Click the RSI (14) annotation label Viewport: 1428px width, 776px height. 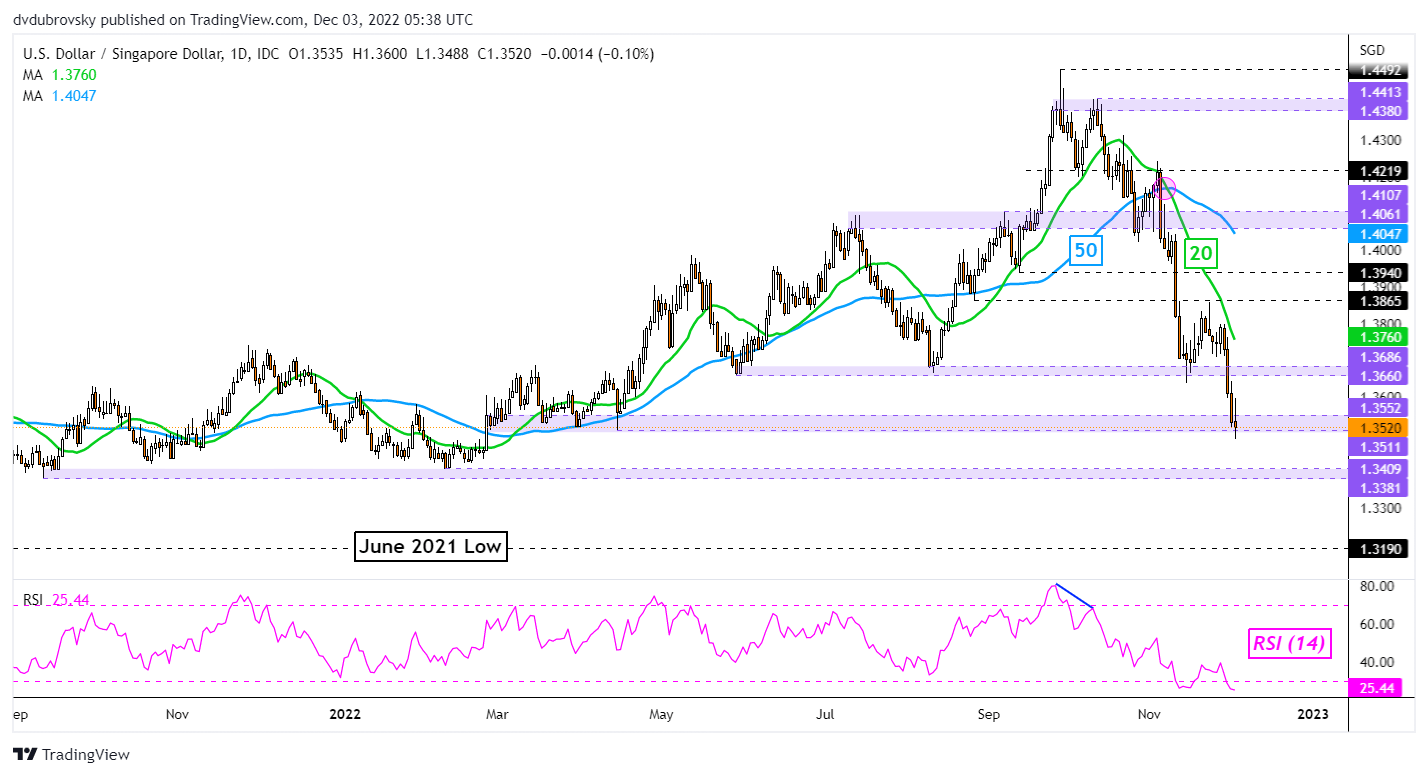click(x=1290, y=644)
